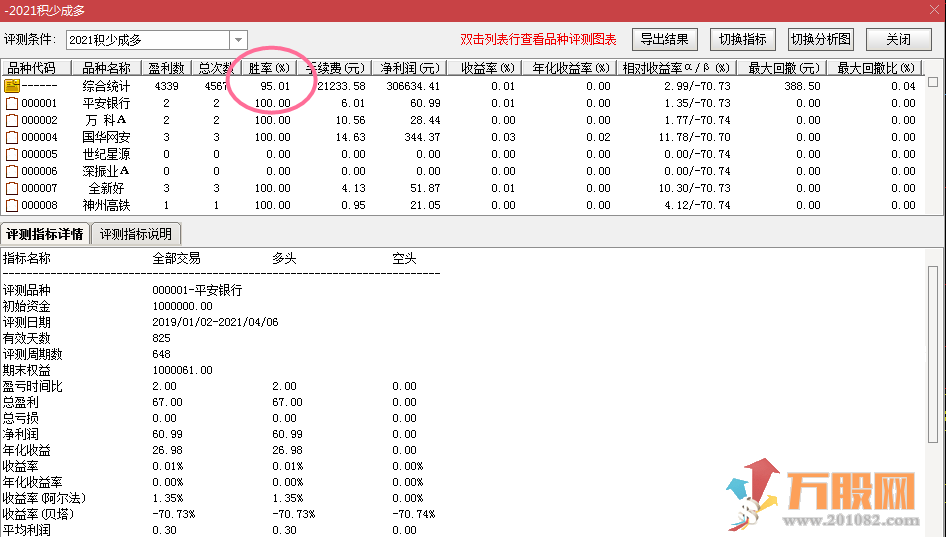Click the 关闭 button
The image size is (946, 537).
[x=898, y=40]
